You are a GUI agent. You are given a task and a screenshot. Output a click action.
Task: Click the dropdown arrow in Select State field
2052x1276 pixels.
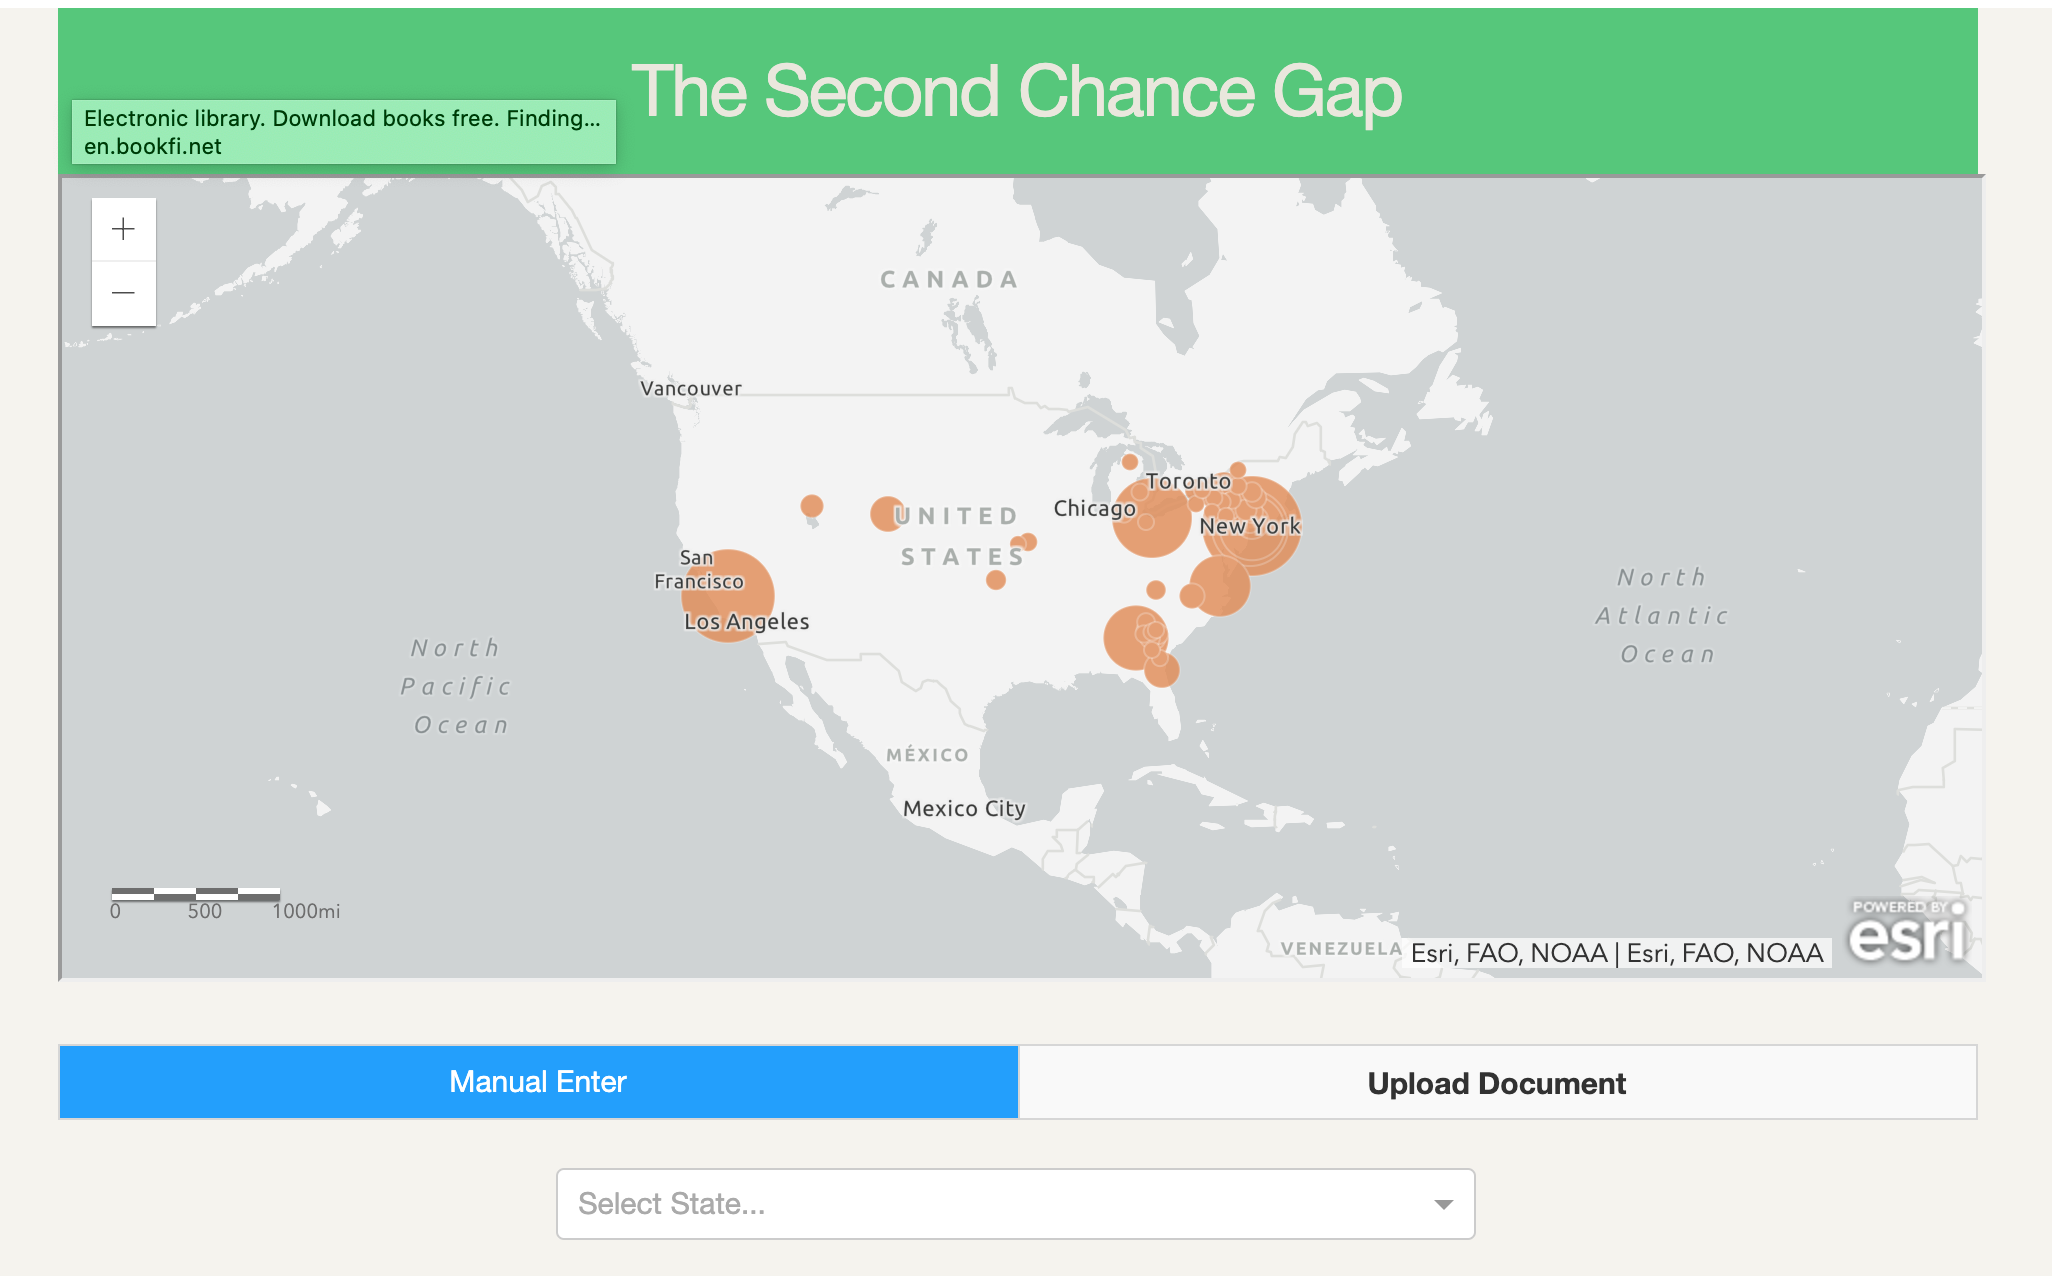tap(1443, 1204)
